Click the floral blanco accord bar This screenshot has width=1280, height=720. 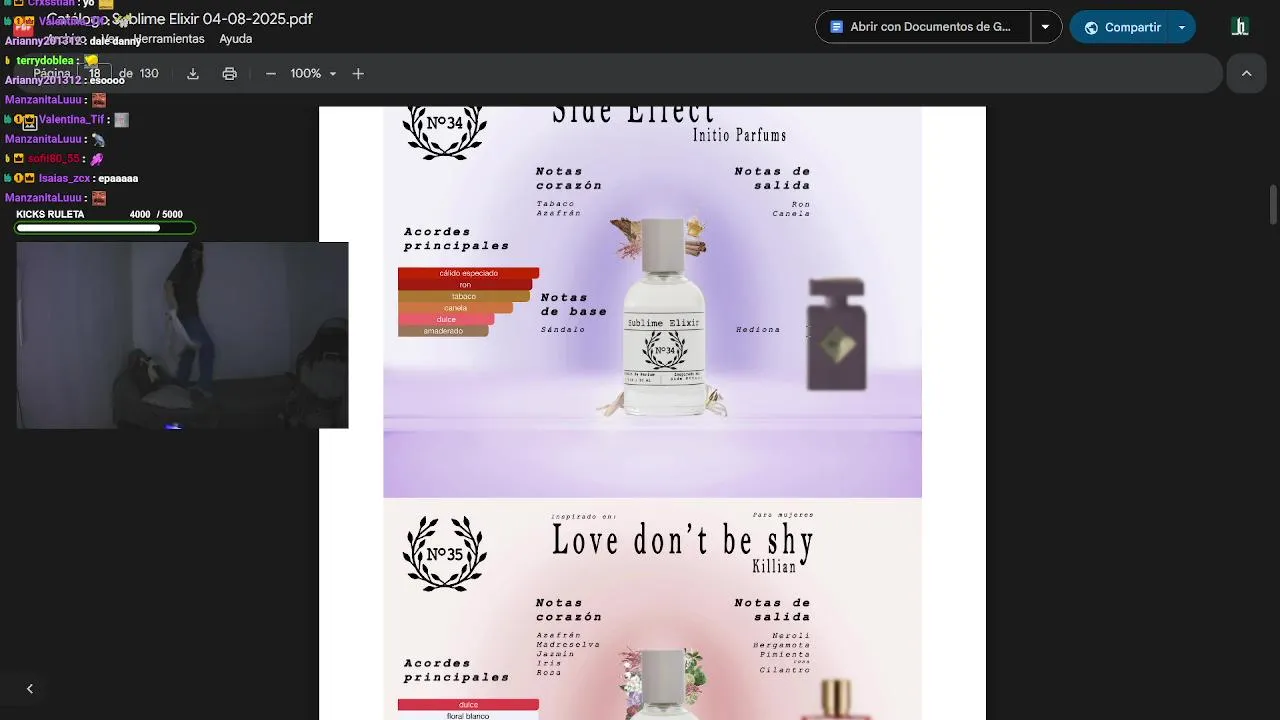[x=468, y=716]
